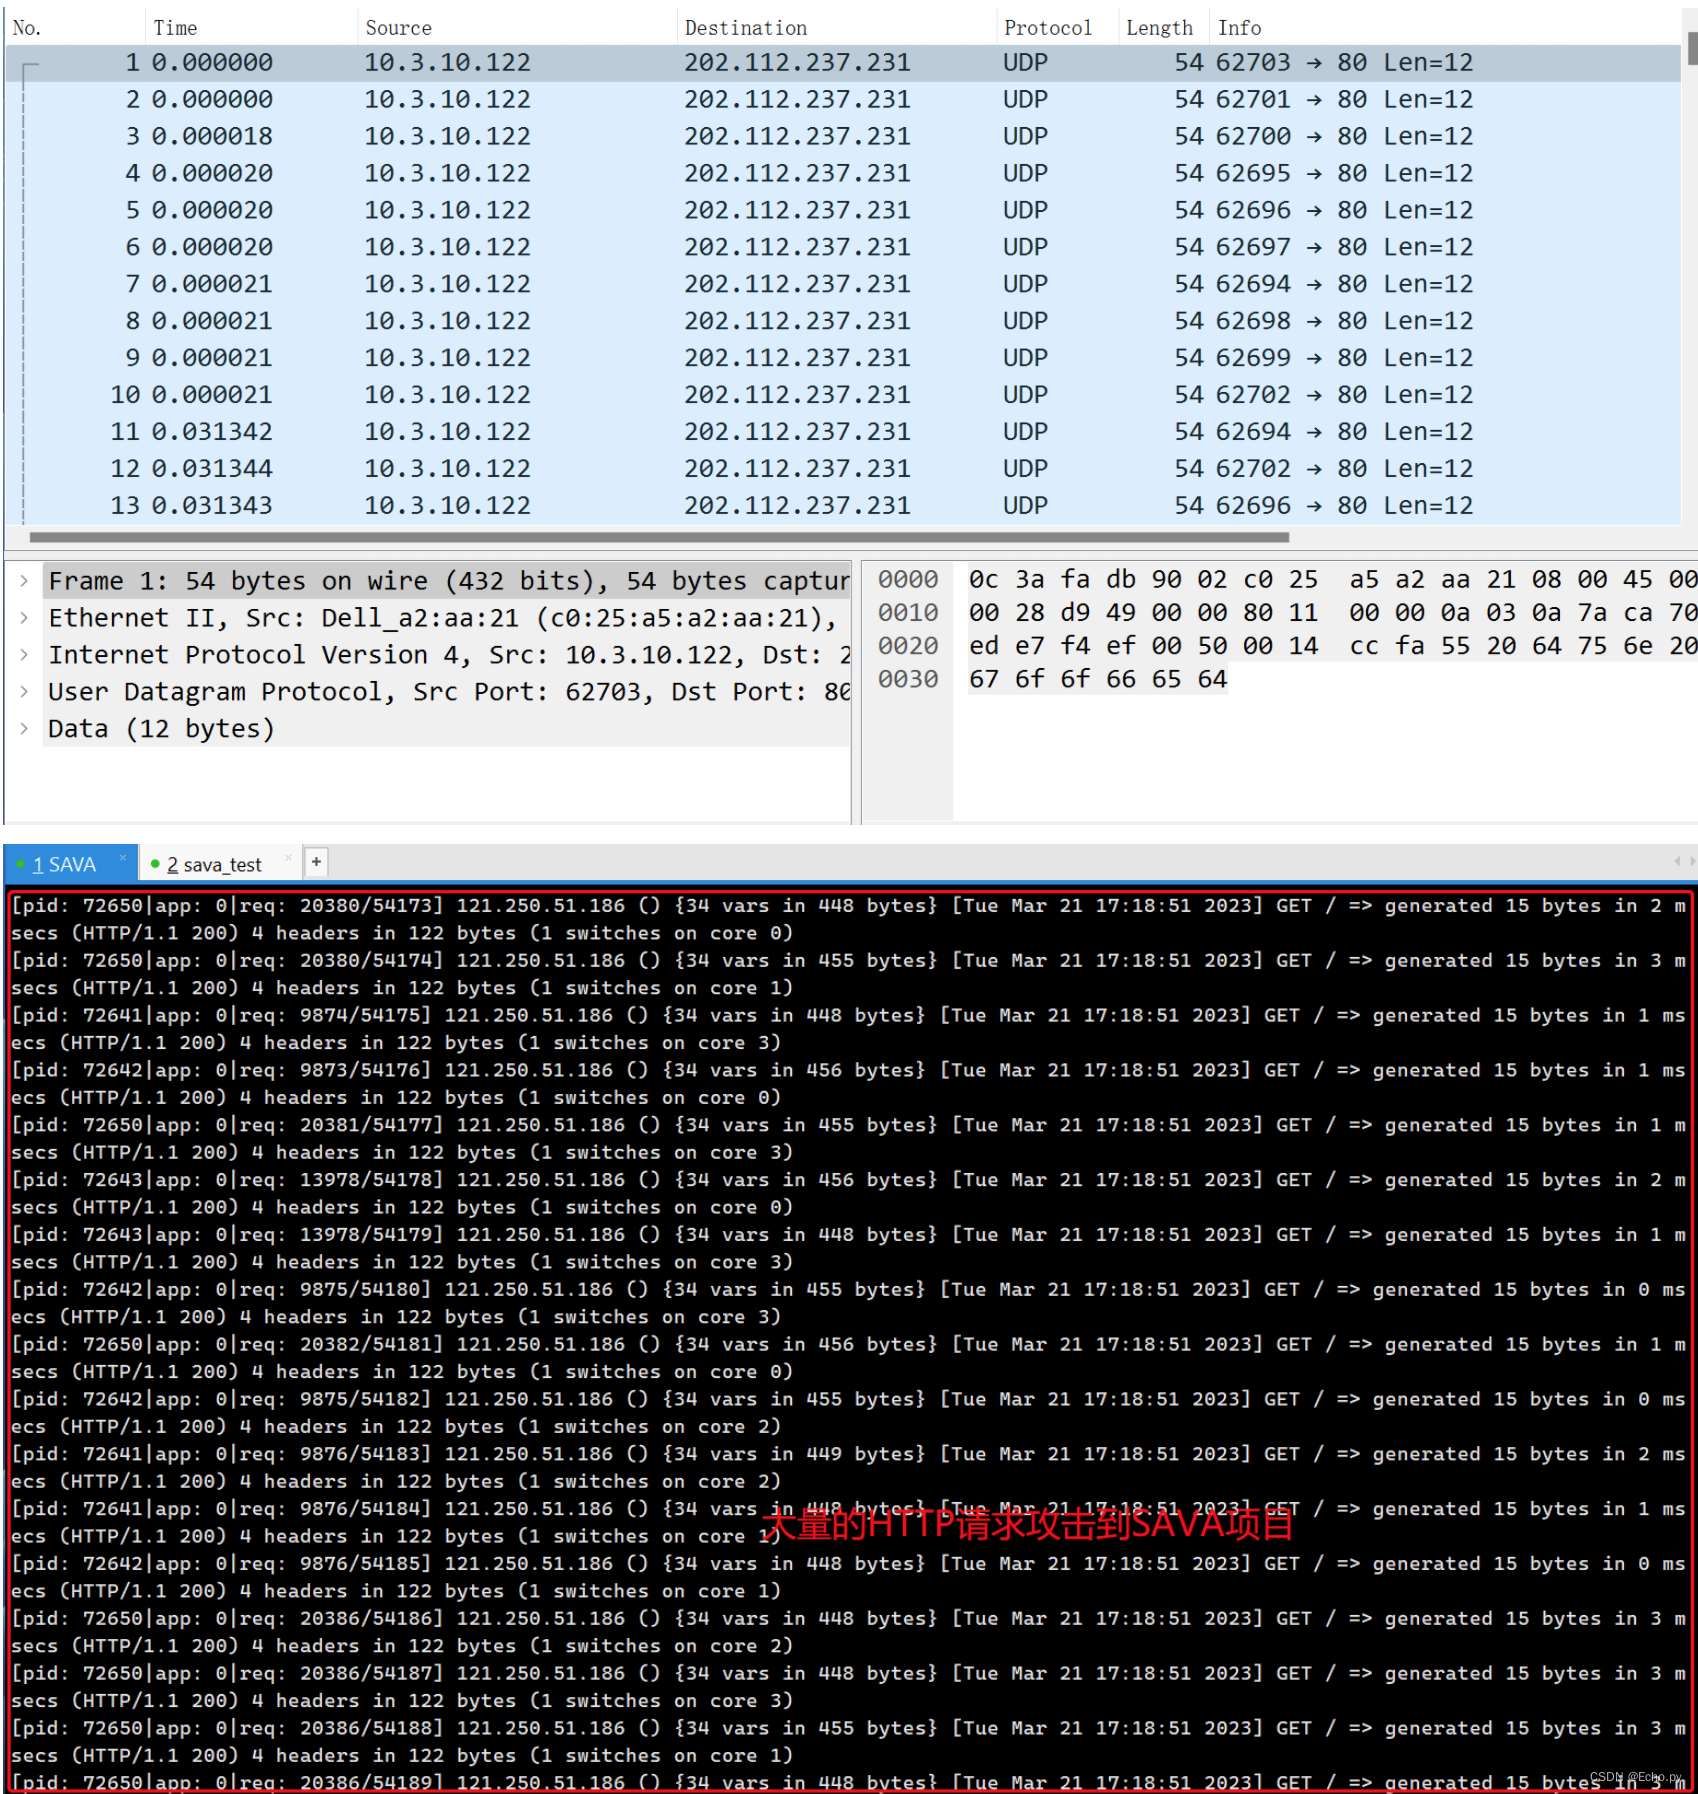Select packet 2 with port 62701
This screenshot has height=1794, width=1698.
pos(842,100)
